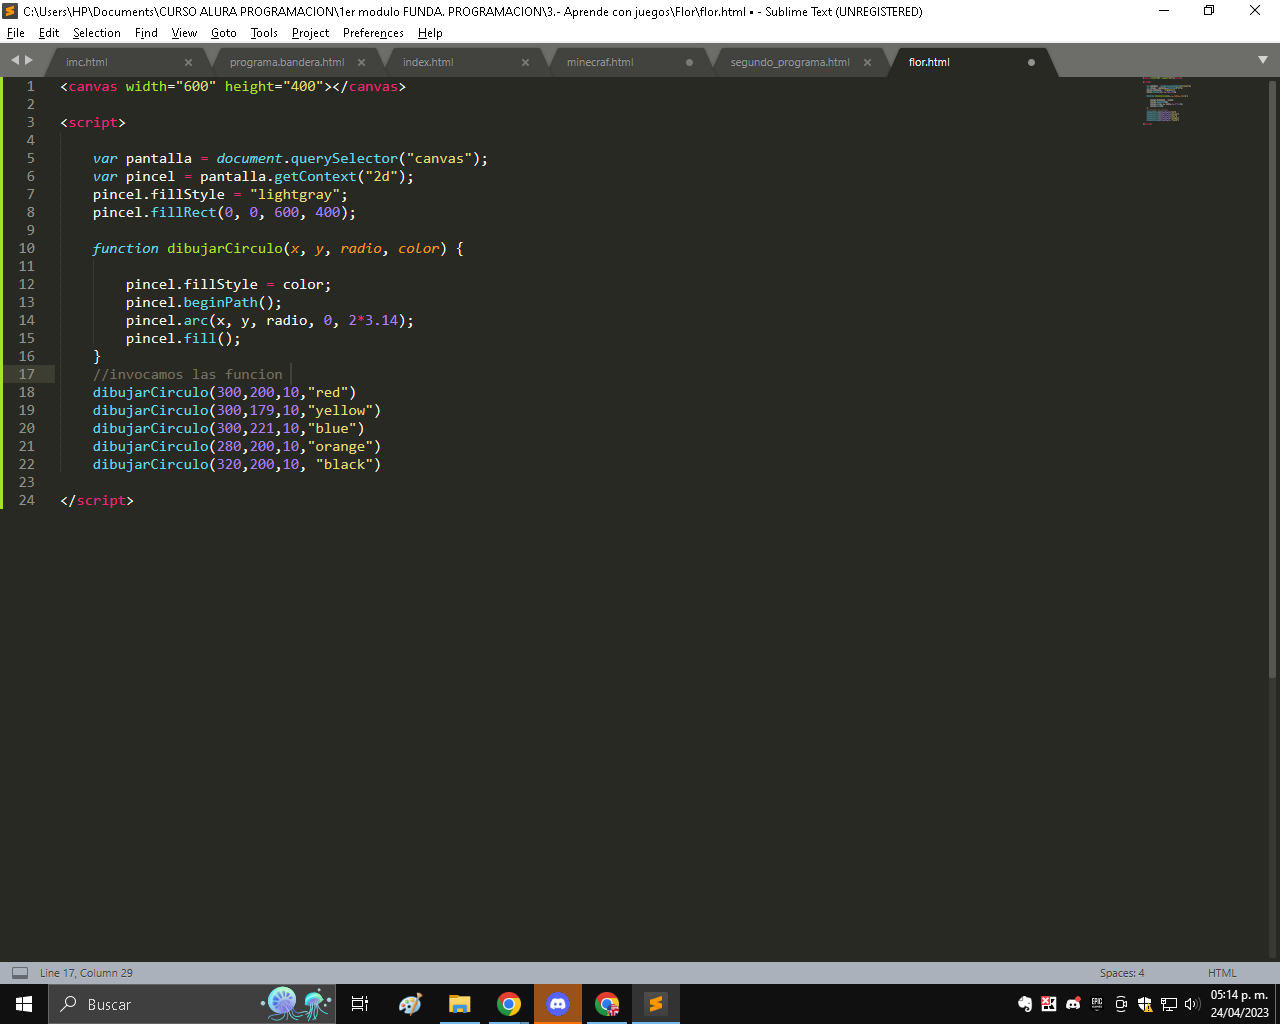Viewport: 1280px width, 1024px height.
Task: Open the Tools menu
Action: (264, 33)
